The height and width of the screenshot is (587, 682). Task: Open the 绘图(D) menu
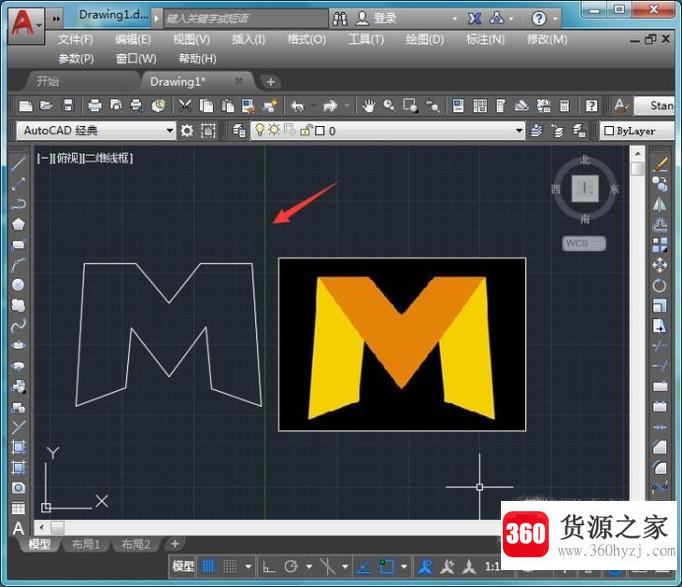pyautogui.click(x=425, y=40)
